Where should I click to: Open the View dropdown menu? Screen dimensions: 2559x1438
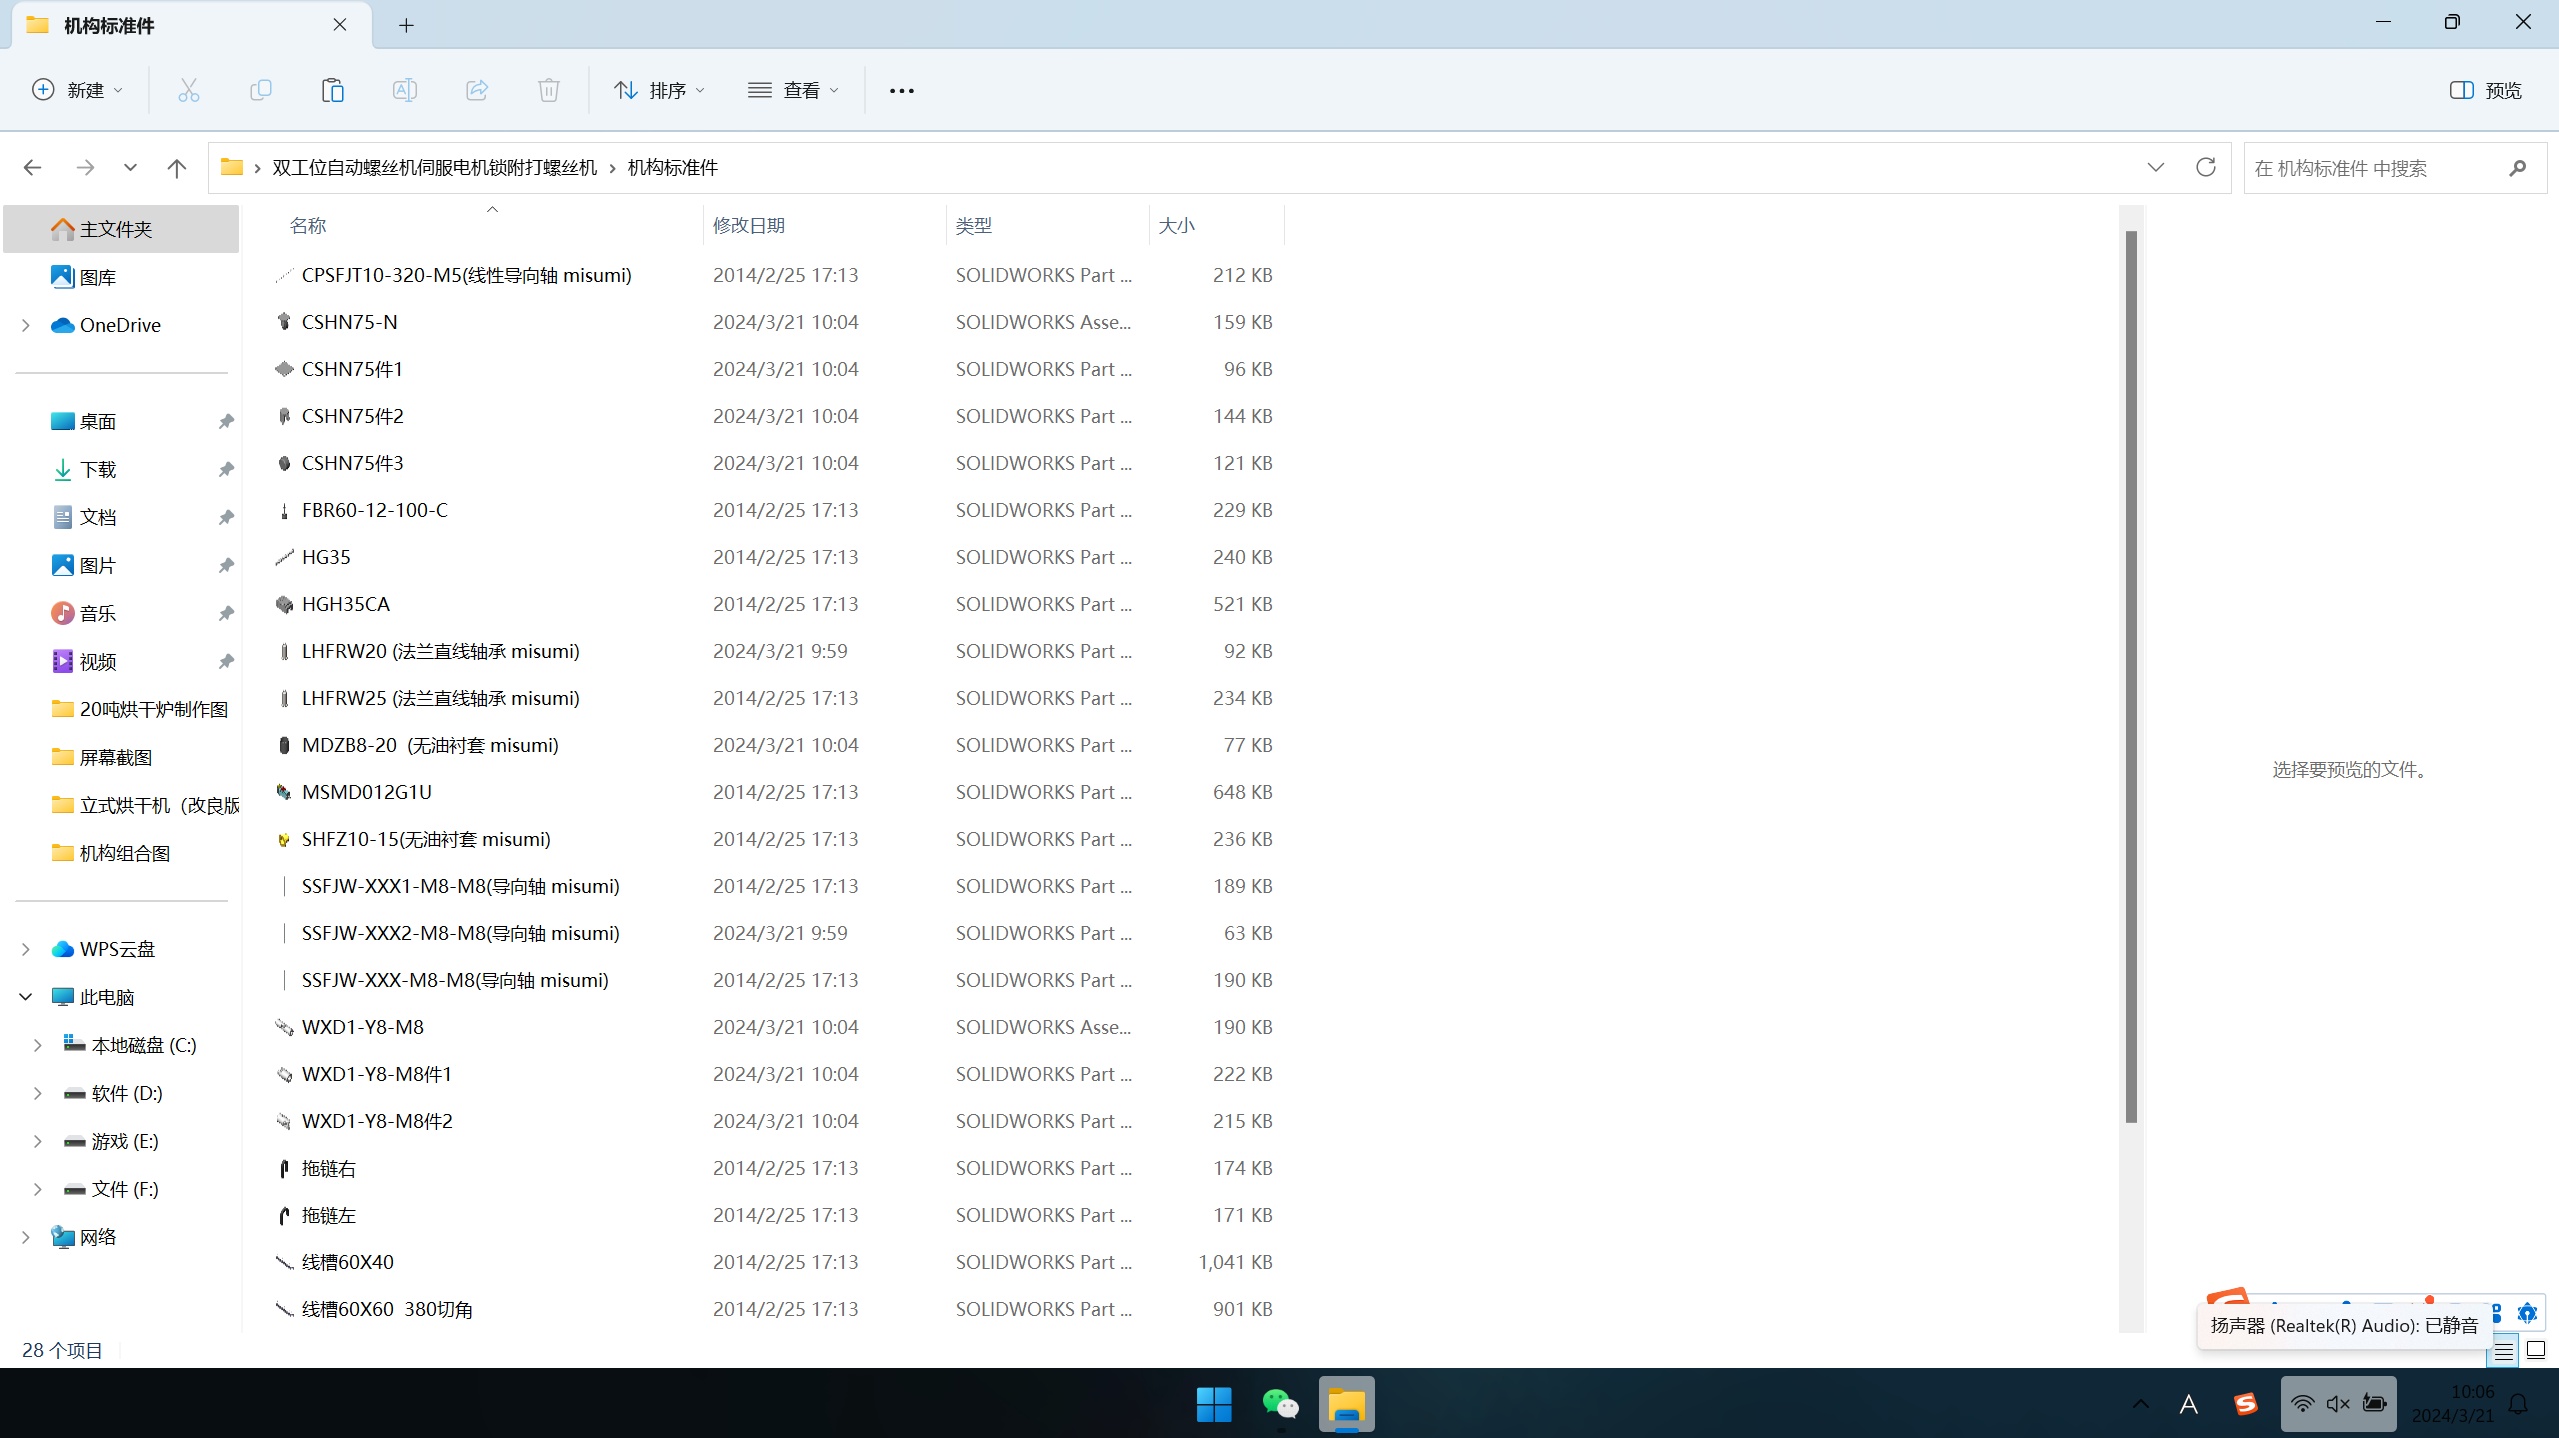[x=793, y=90]
